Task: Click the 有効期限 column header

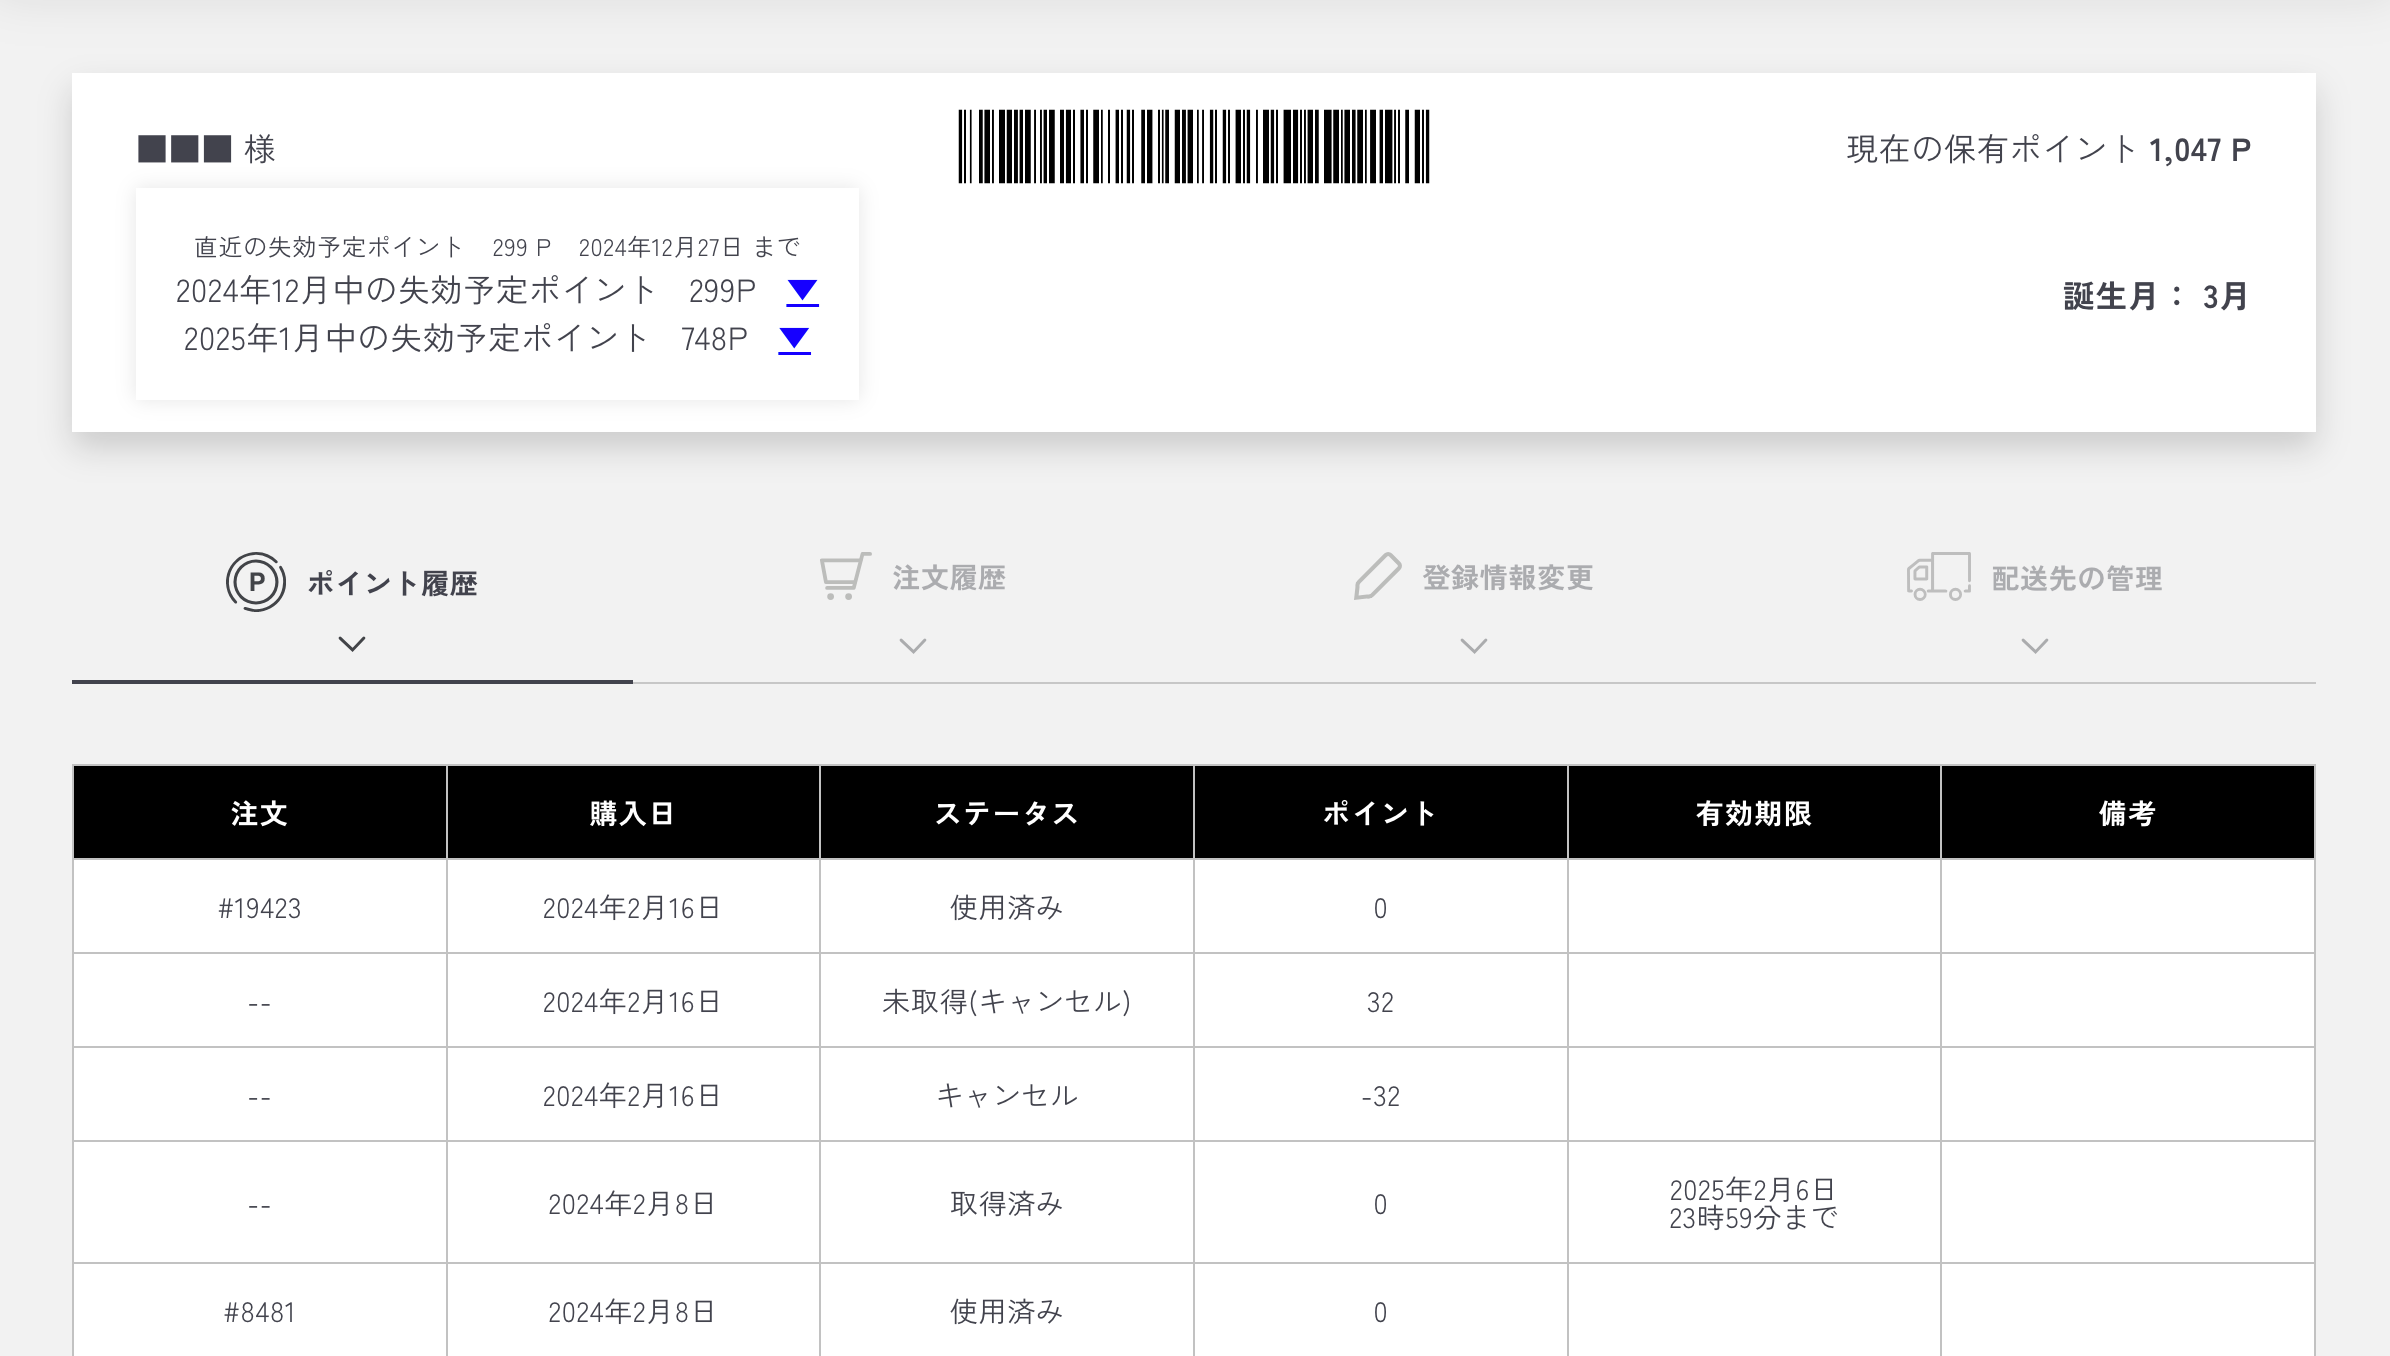Action: tap(1754, 813)
